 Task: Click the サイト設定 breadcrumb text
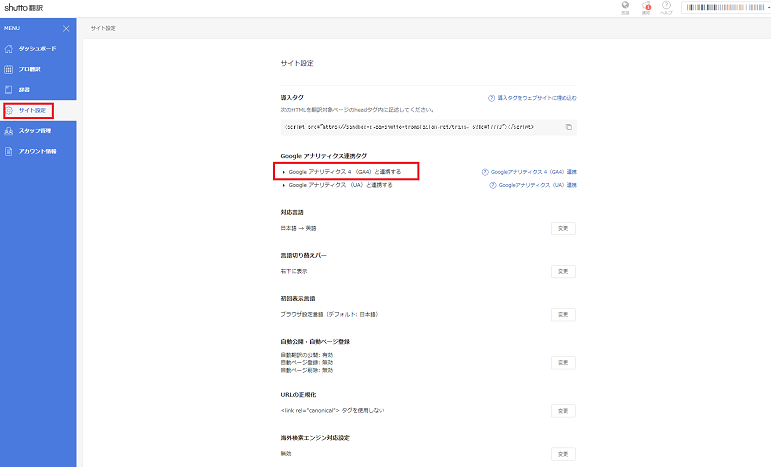pos(103,28)
